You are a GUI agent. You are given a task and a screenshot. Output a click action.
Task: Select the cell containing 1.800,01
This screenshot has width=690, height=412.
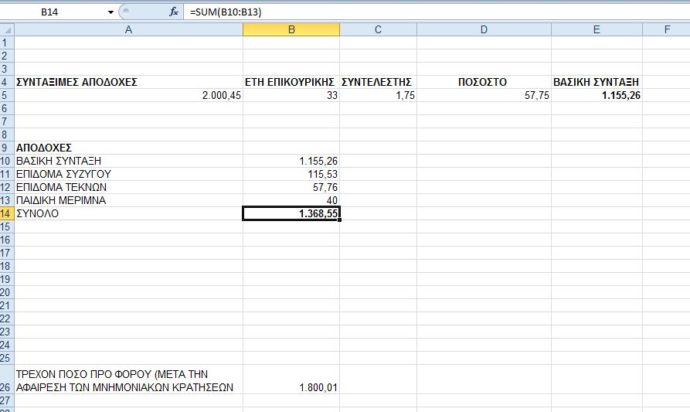pyautogui.click(x=291, y=388)
